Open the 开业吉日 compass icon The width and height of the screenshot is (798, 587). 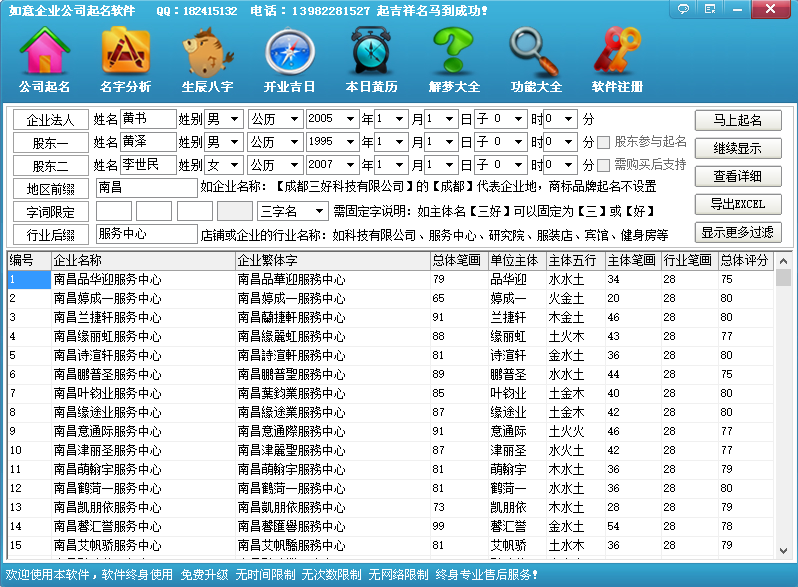tap(289, 59)
